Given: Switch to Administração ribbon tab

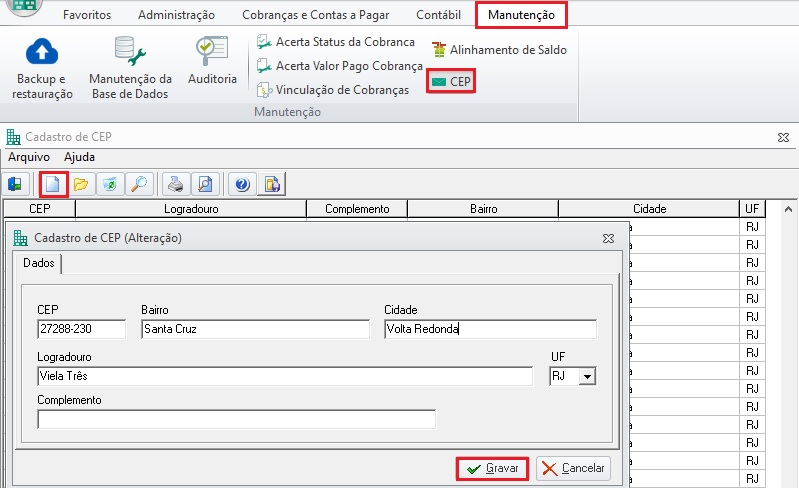Looking at the screenshot, I should [176, 15].
